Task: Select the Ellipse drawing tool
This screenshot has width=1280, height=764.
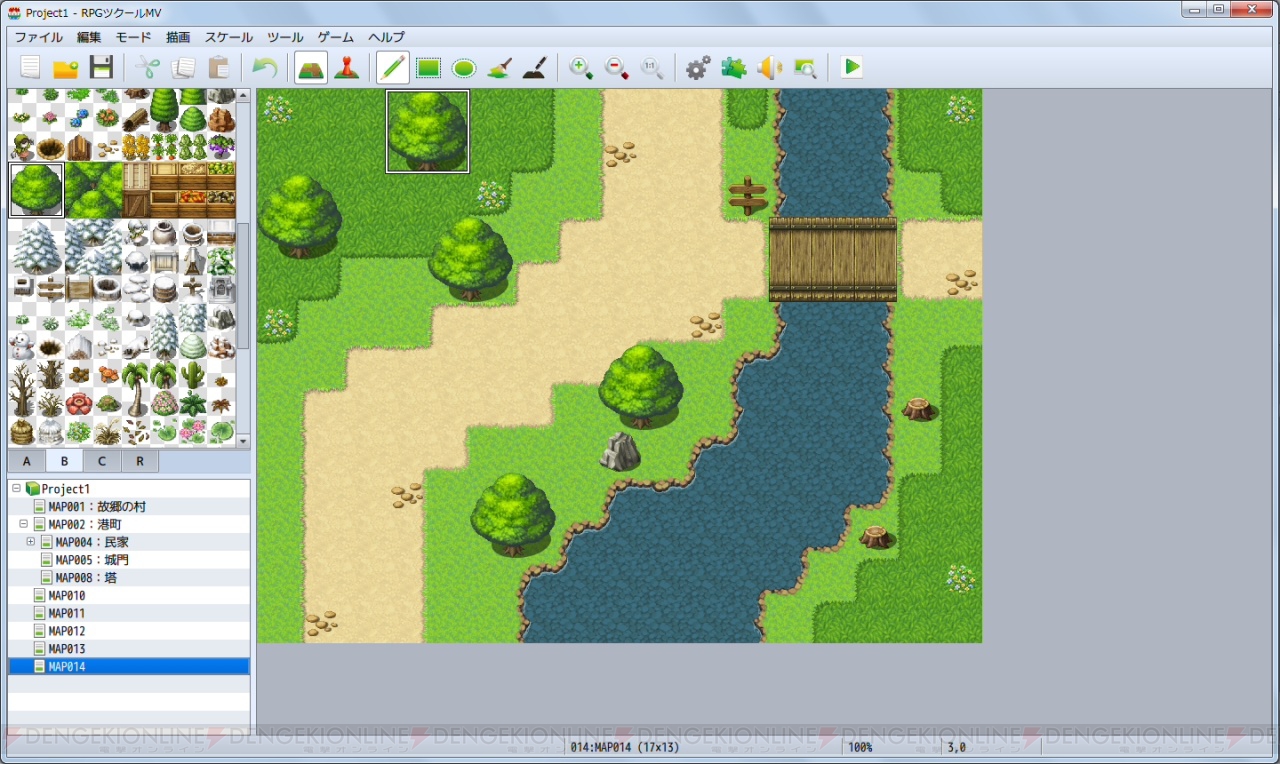Action: point(464,67)
